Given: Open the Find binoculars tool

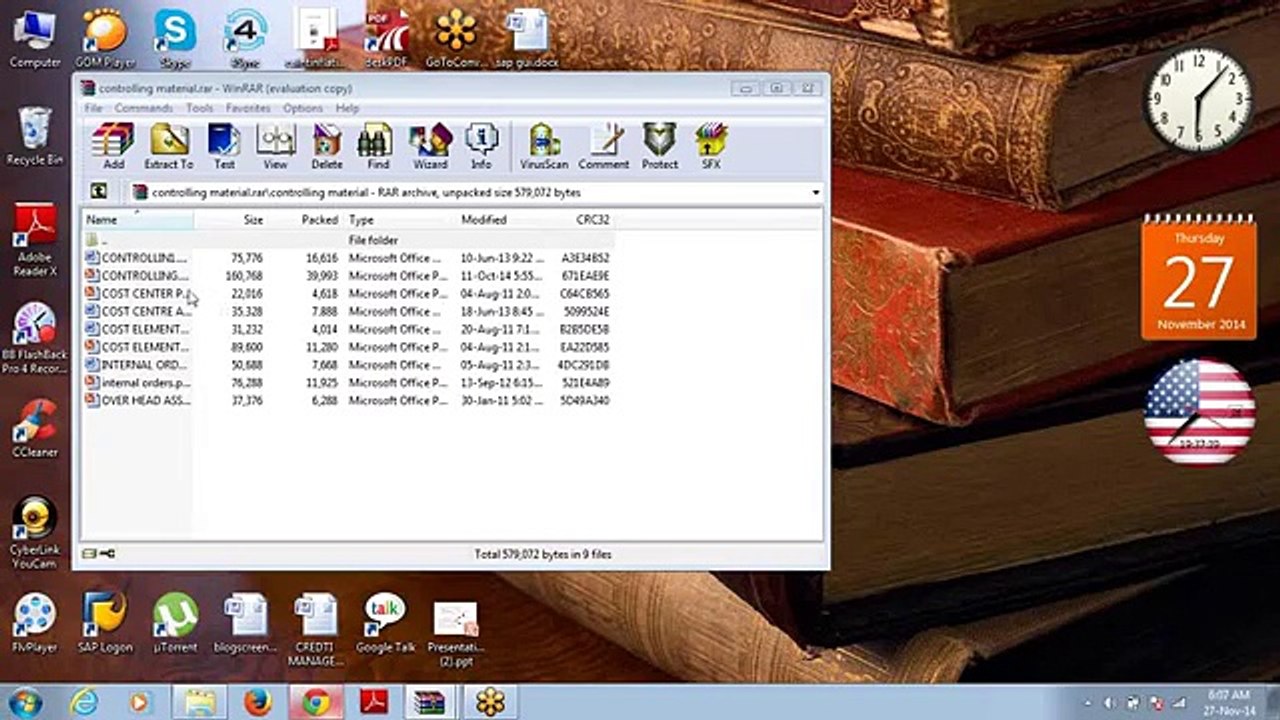Looking at the screenshot, I should point(377,146).
